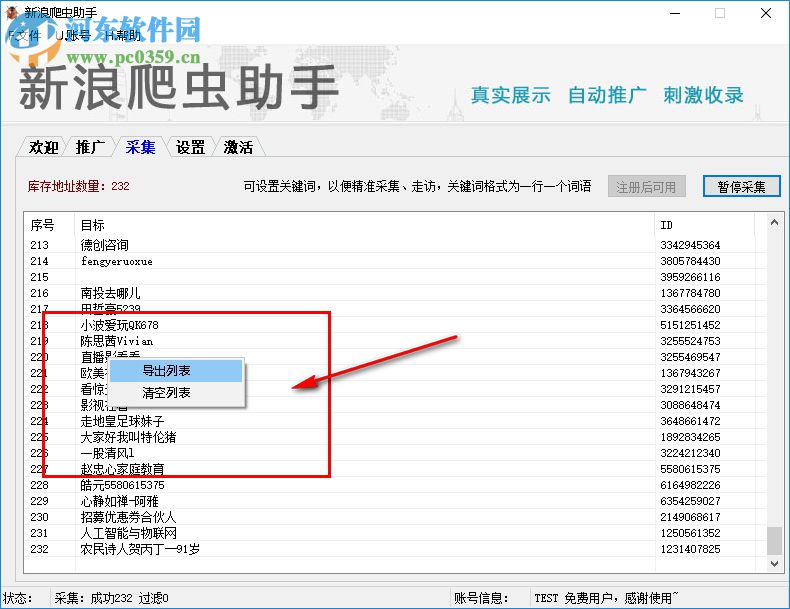Screen dimensions: 790x609
Task: Minimize the 新浪爬虫助手 window
Action: (675, 13)
